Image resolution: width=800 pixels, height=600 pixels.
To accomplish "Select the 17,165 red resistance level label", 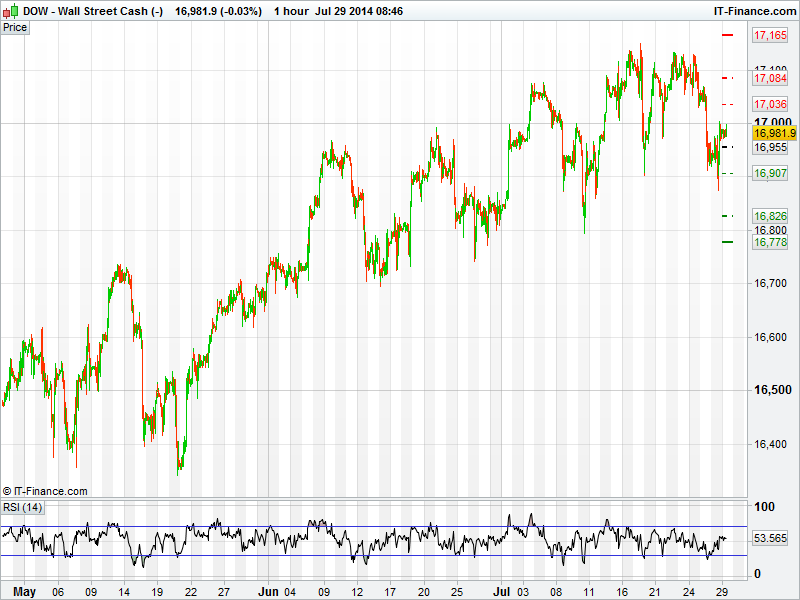I will pyautogui.click(x=770, y=36).
